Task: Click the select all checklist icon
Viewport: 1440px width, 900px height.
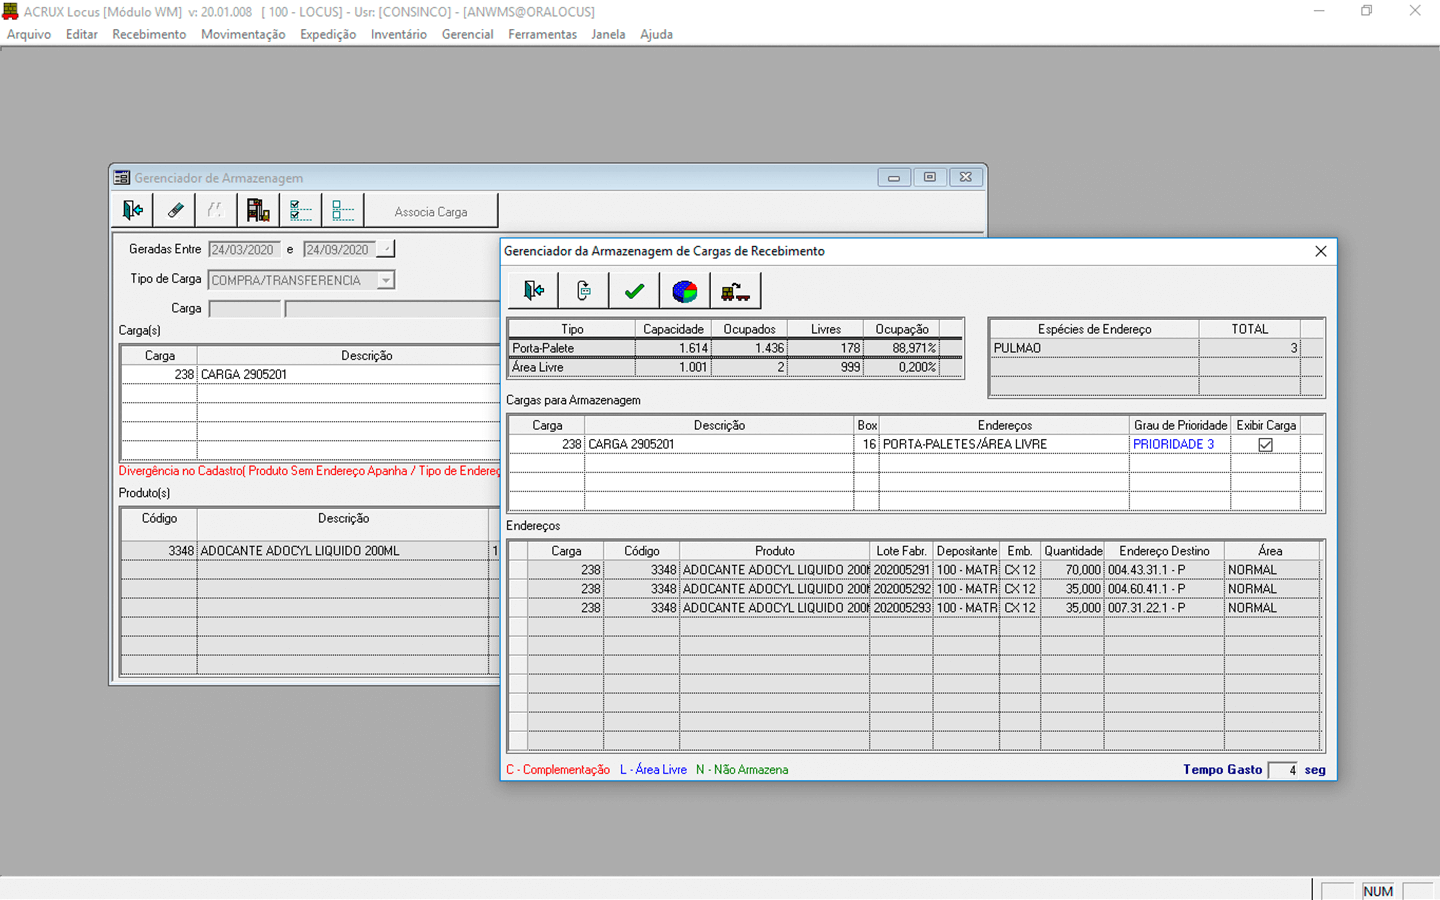Action: tap(300, 210)
